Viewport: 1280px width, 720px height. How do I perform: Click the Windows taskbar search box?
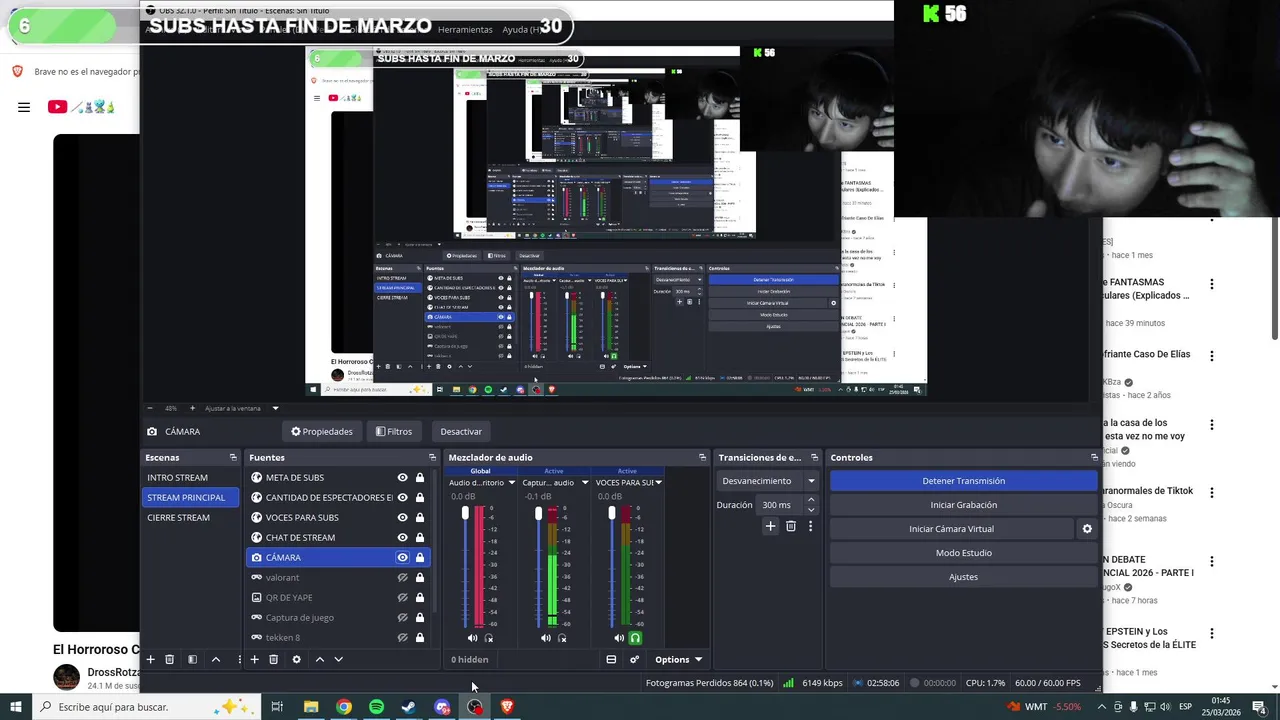[x=148, y=707]
